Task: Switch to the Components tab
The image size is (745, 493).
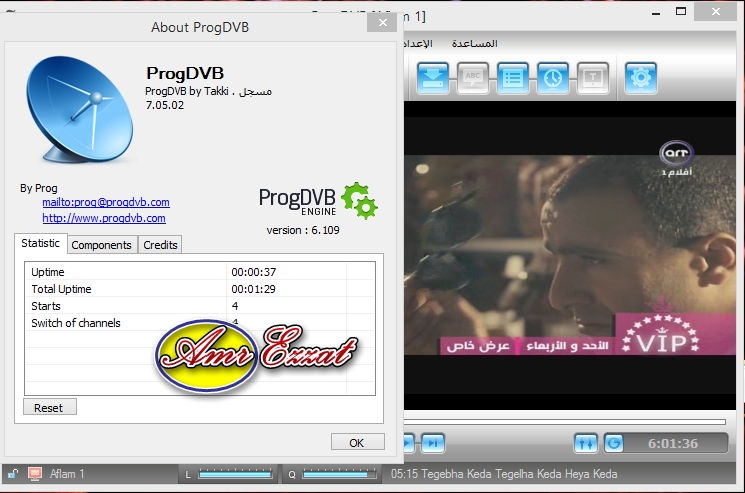Action: [102, 245]
